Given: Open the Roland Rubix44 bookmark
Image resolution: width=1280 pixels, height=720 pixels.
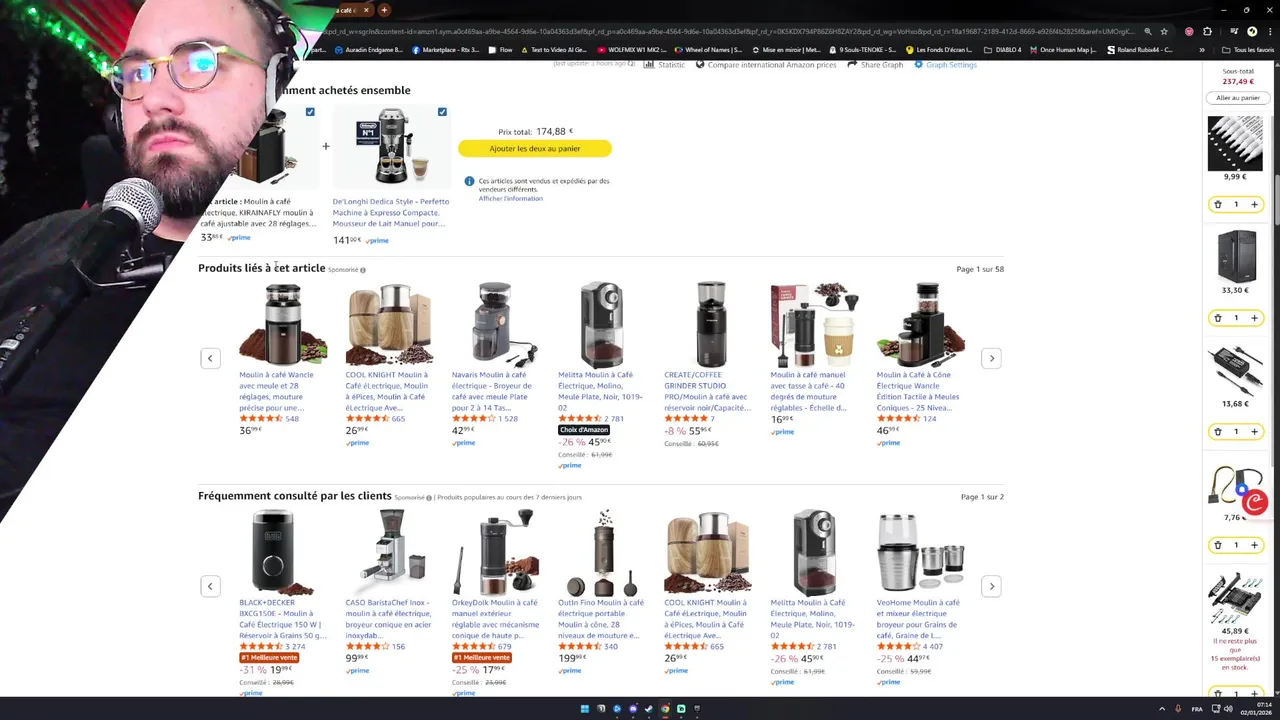Looking at the screenshot, I should click(1140, 49).
